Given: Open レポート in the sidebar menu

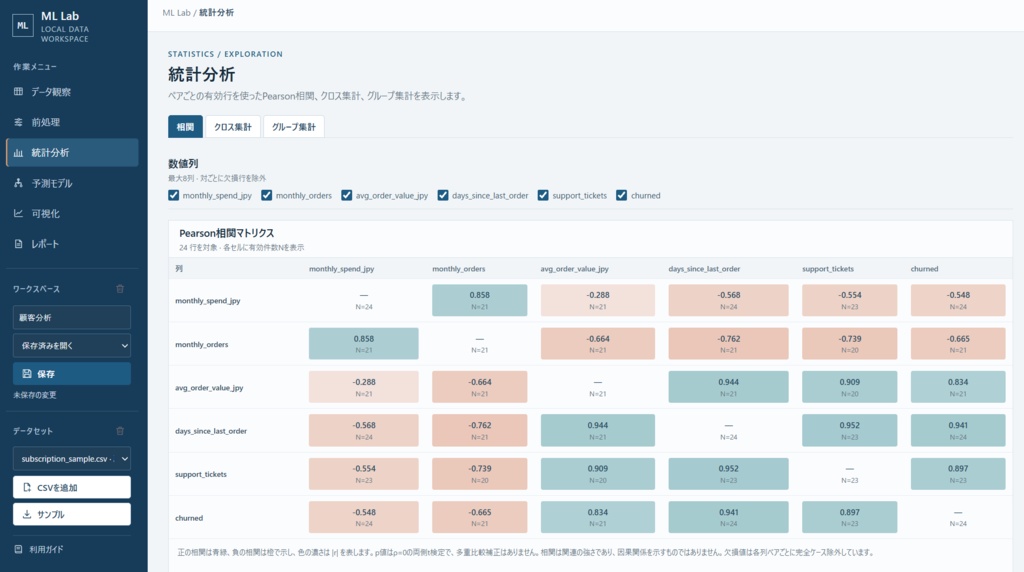Looking at the screenshot, I should (x=72, y=244).
